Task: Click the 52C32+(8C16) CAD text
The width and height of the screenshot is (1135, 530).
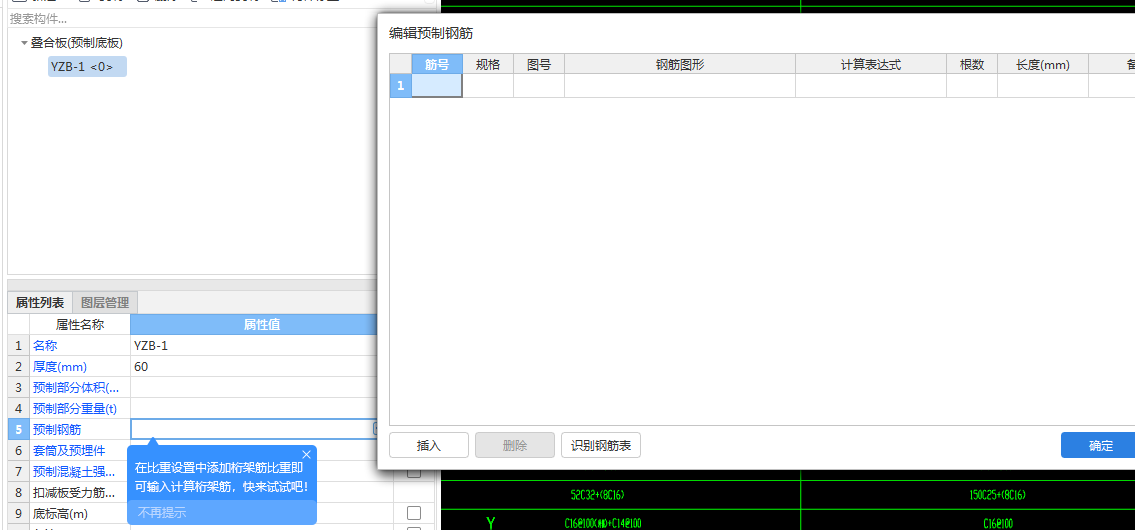Action: pyautogui.click(x=597, y=495)
